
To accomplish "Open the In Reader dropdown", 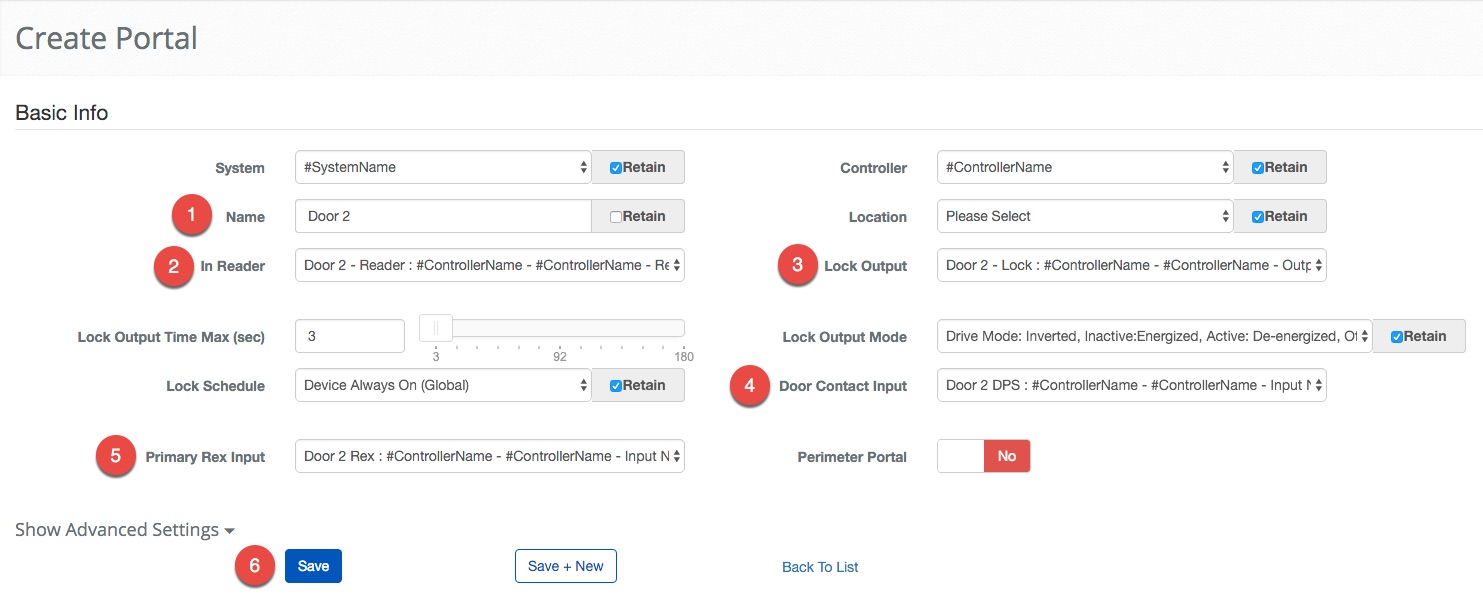I will tap(489, 265).
